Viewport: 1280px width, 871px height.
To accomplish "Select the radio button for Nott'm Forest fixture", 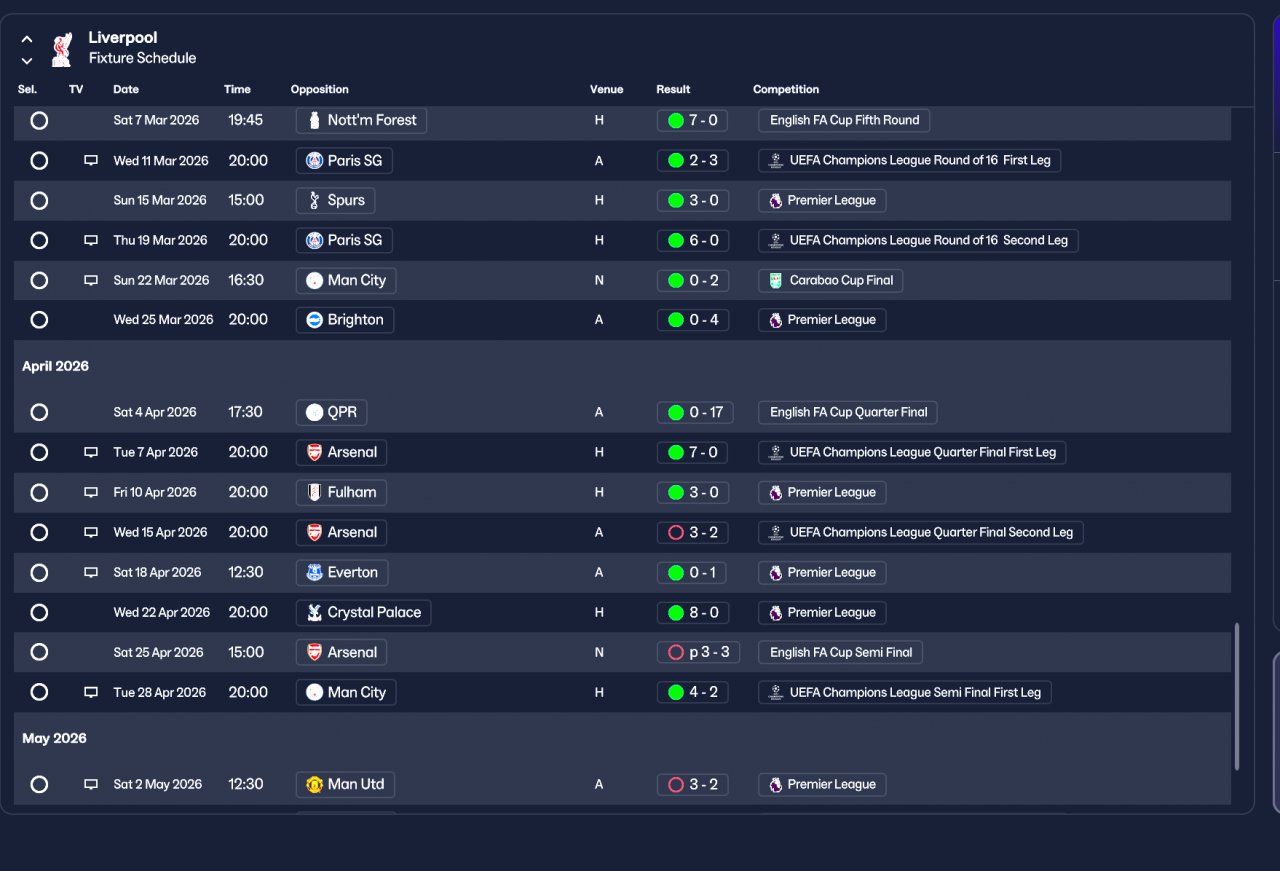I will tap(39, 120).
